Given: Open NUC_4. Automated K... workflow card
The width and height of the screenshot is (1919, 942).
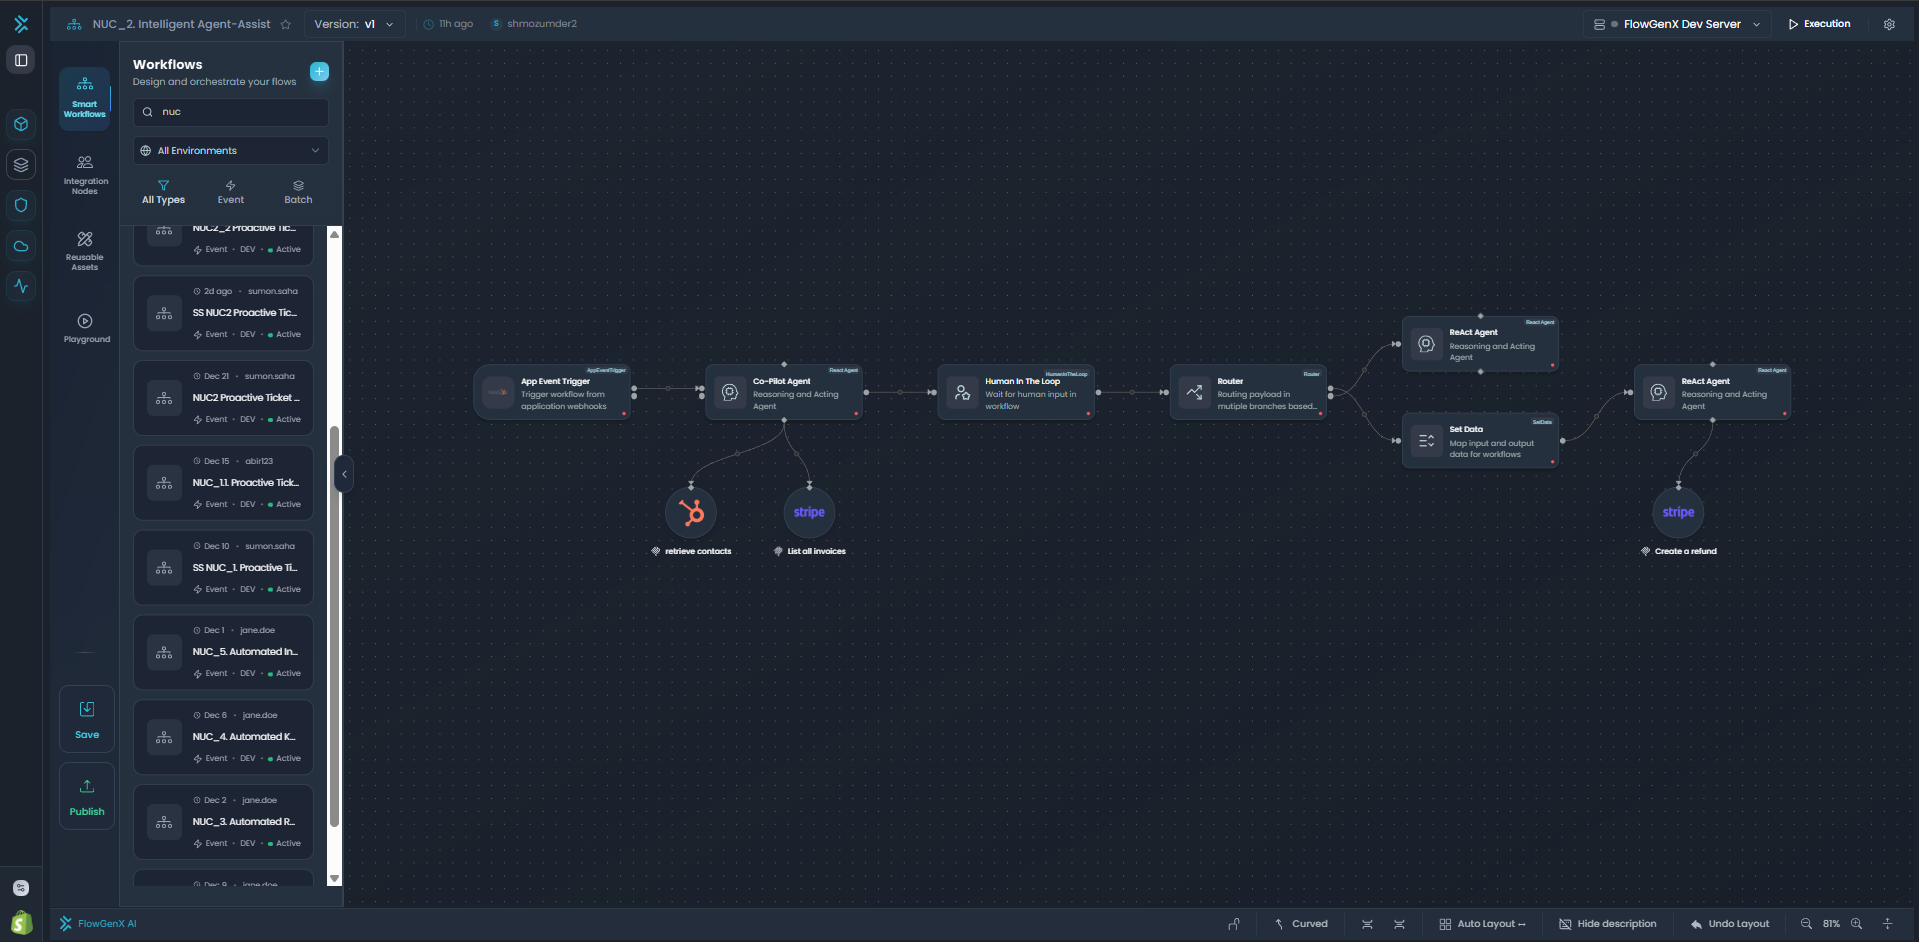Looking at the screenshot, I should tap(223, 737).
